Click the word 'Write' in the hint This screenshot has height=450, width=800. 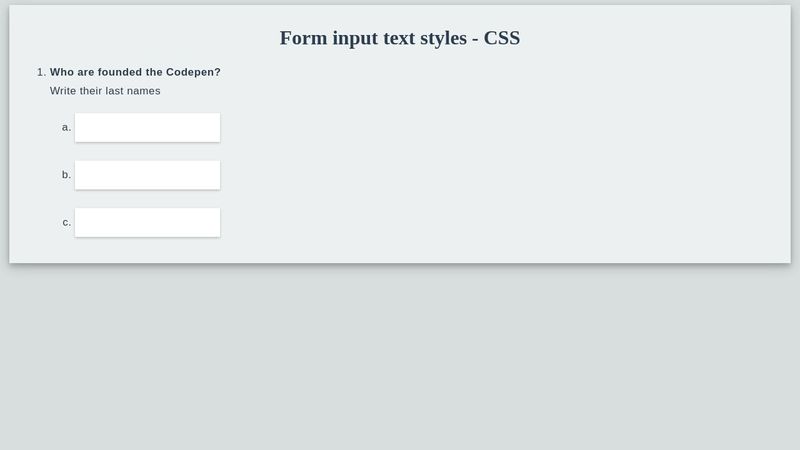tap(63, 91)
